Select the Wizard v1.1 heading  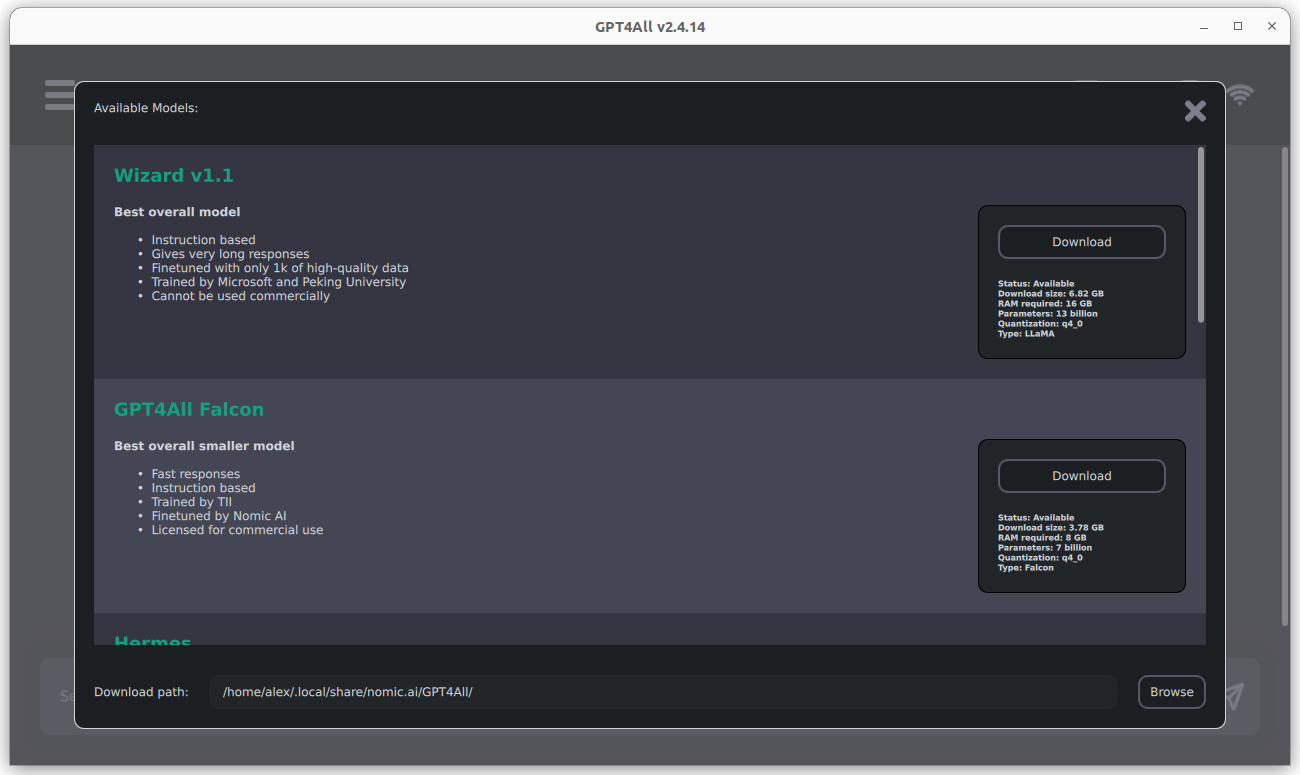tap(174, 176)
